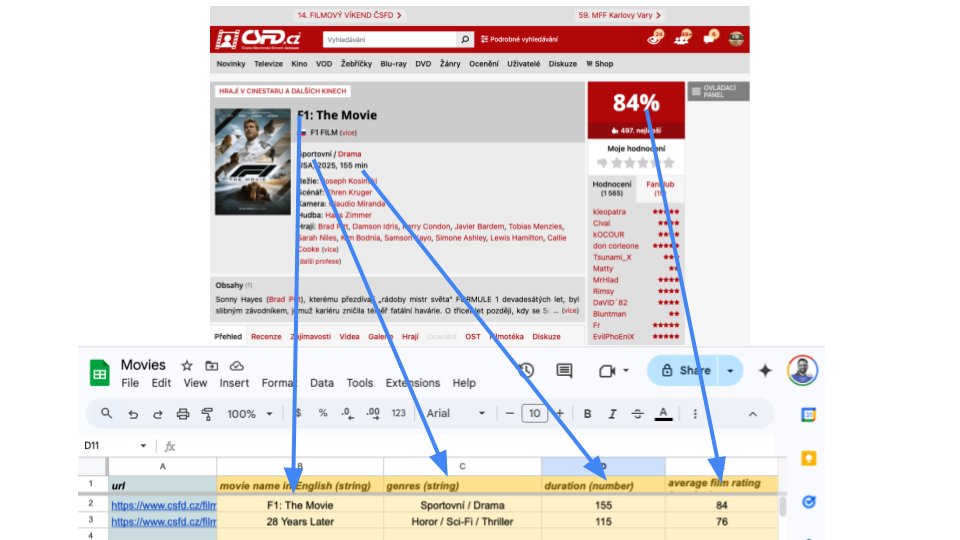This screenshot has height=540, width=960.
Task: Click the move to folder icon
Action: pyautogui.click(x=212, y=366)
